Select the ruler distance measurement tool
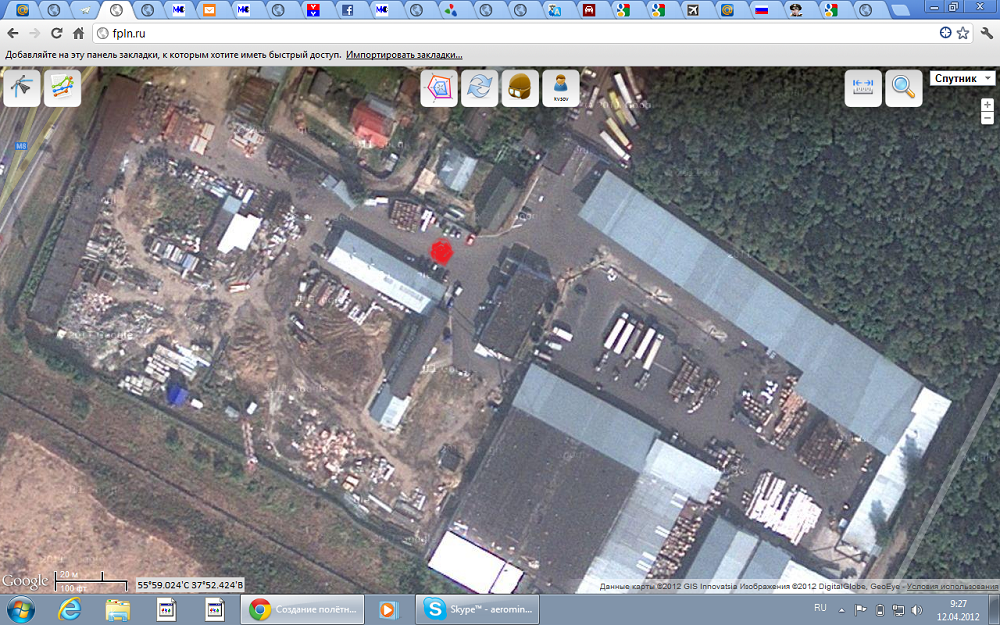This screenshot has height=625, width=1000. click(x=863, y=88)
